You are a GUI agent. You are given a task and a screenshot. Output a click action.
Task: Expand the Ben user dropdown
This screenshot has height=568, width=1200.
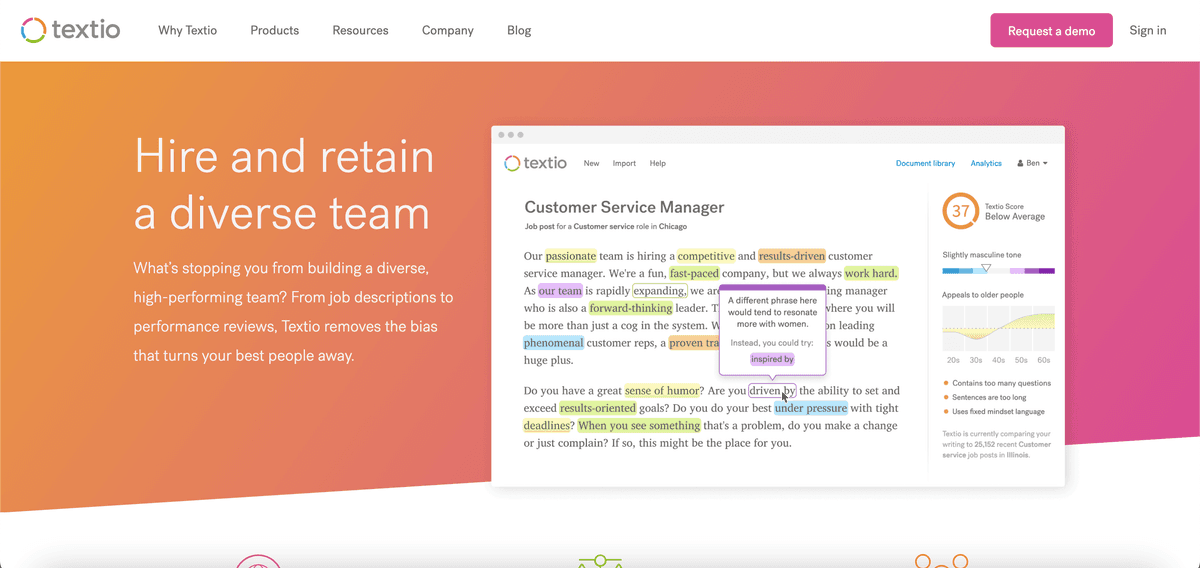1032,163
